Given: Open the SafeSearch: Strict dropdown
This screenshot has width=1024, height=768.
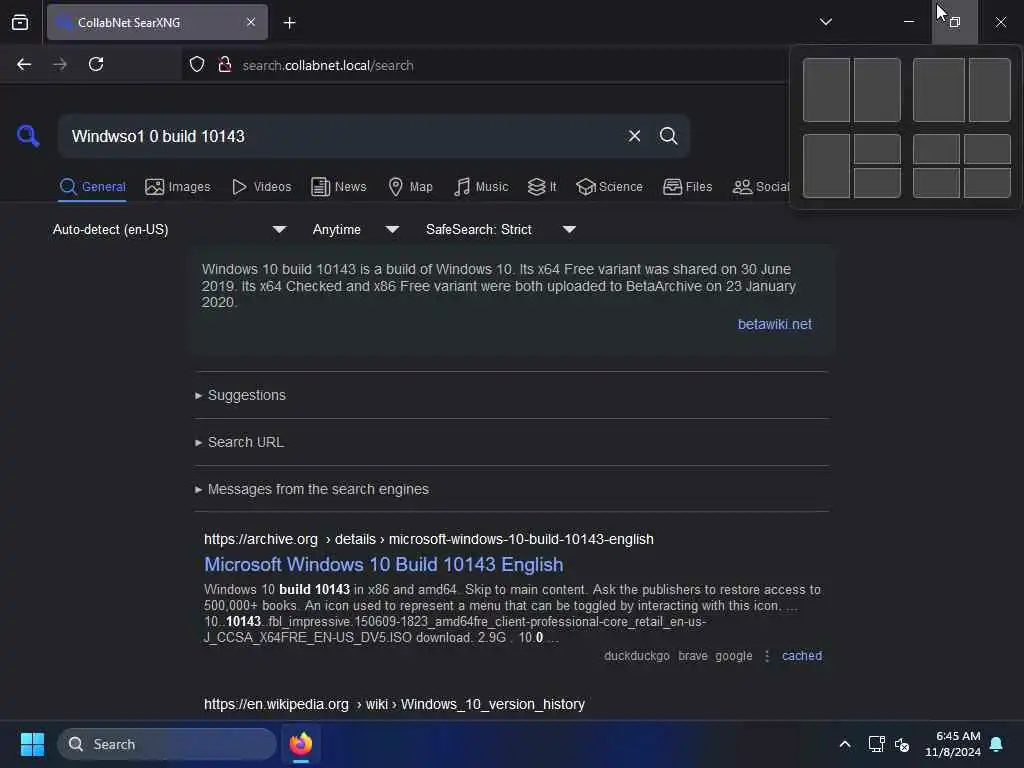Looking at the screenshot, I should pos(500,229).
